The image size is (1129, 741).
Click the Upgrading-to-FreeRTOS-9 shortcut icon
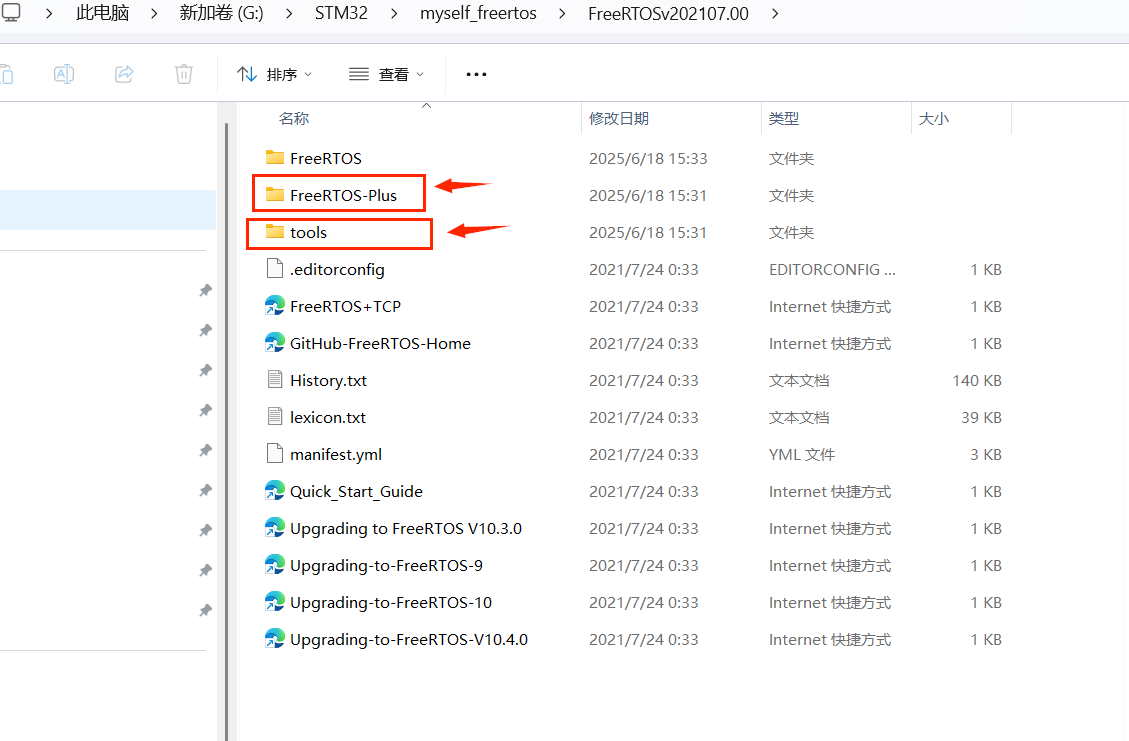pyautogui.click(x=274, y=565)
